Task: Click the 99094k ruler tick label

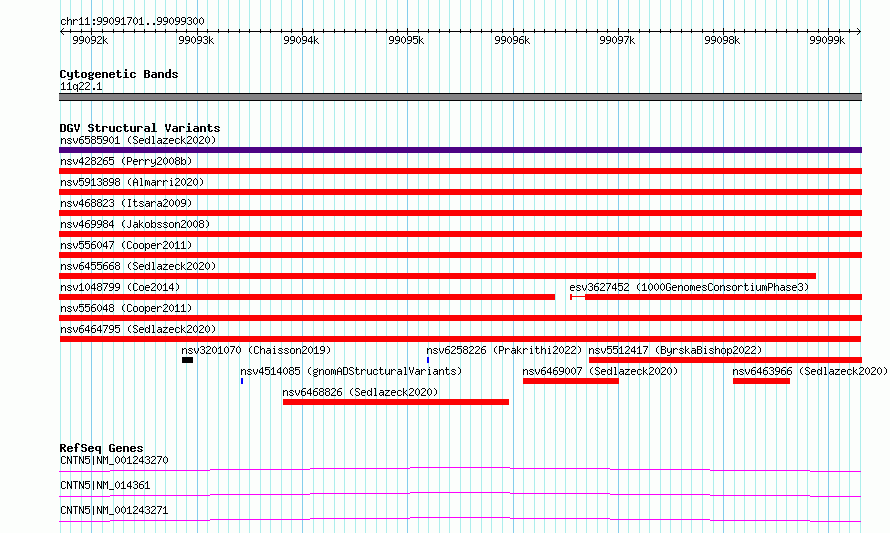Action: (x=301, y=40)
